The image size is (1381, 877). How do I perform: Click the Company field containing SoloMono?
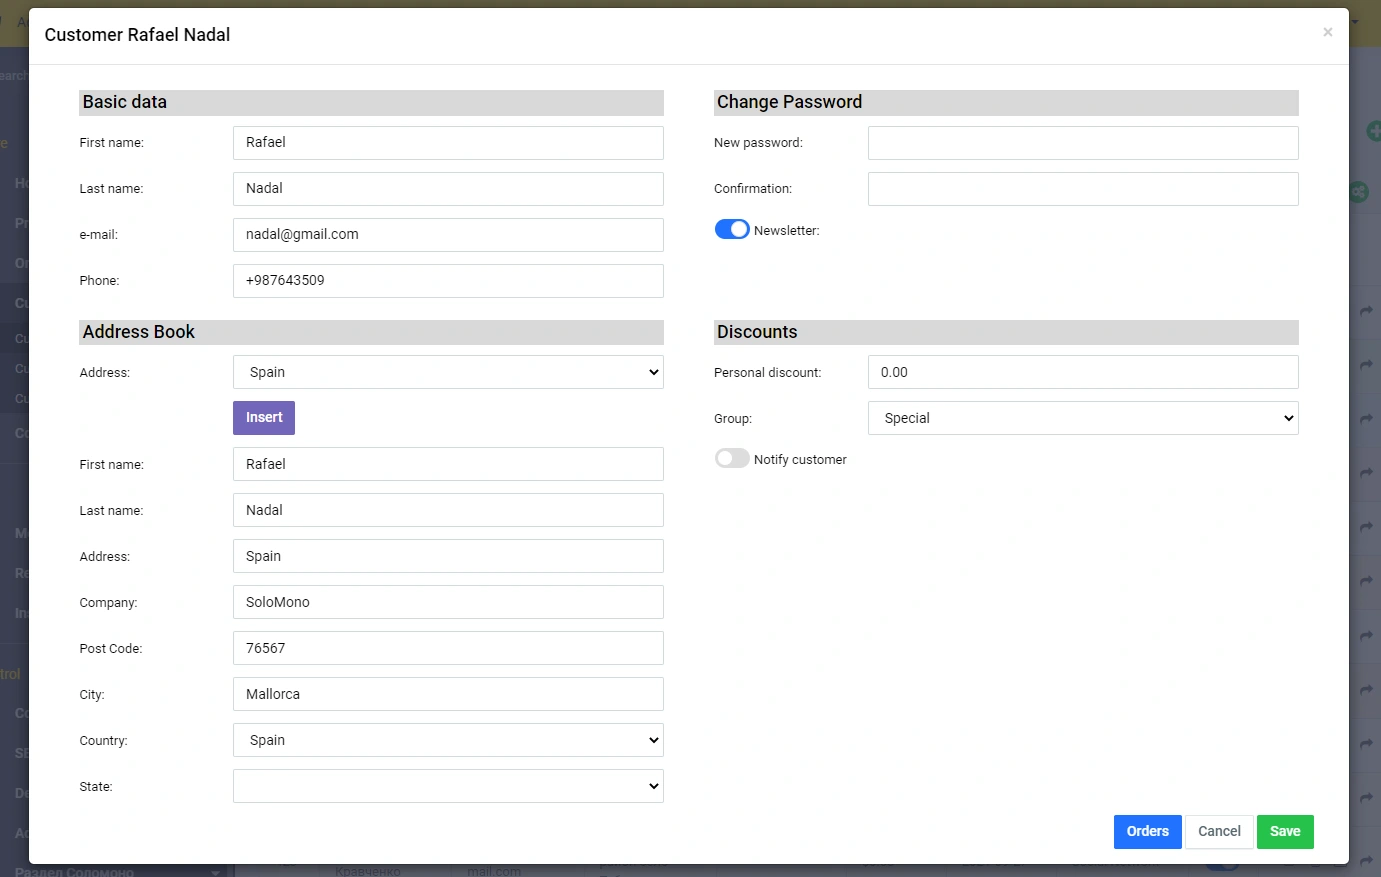[x=448, y=602]
